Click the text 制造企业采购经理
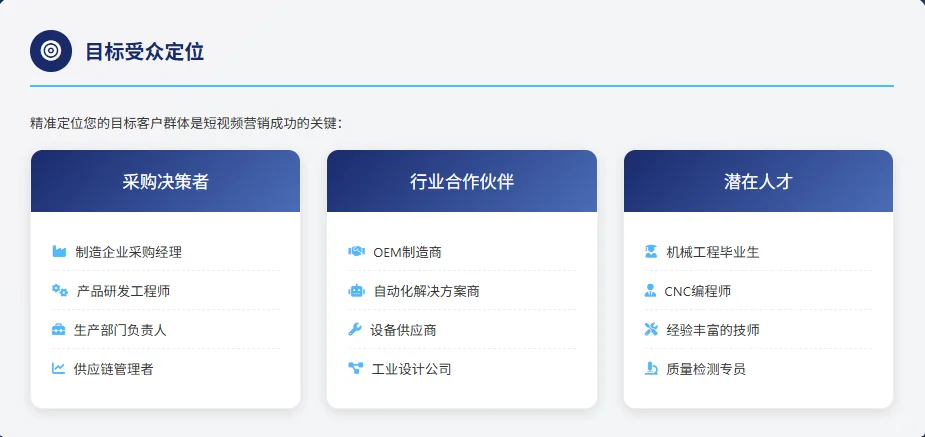This screenshot has height=437, width=925. coord(129,252)
